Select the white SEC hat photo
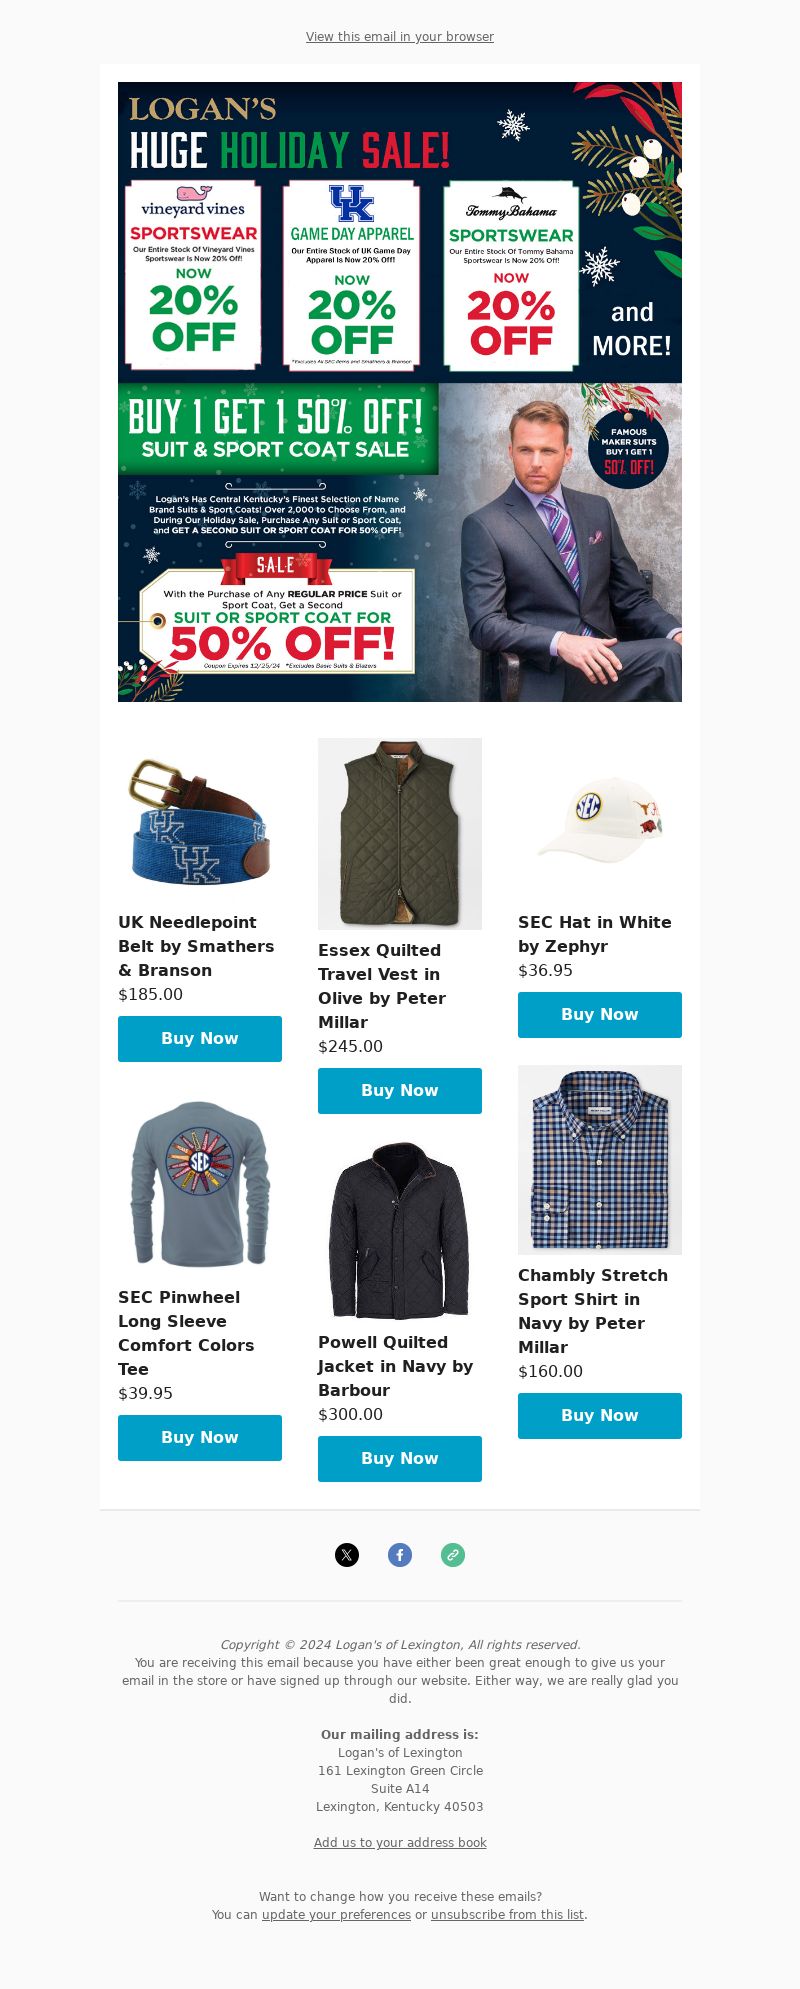This screenshot has height=1989, width=800. point(600,820)
